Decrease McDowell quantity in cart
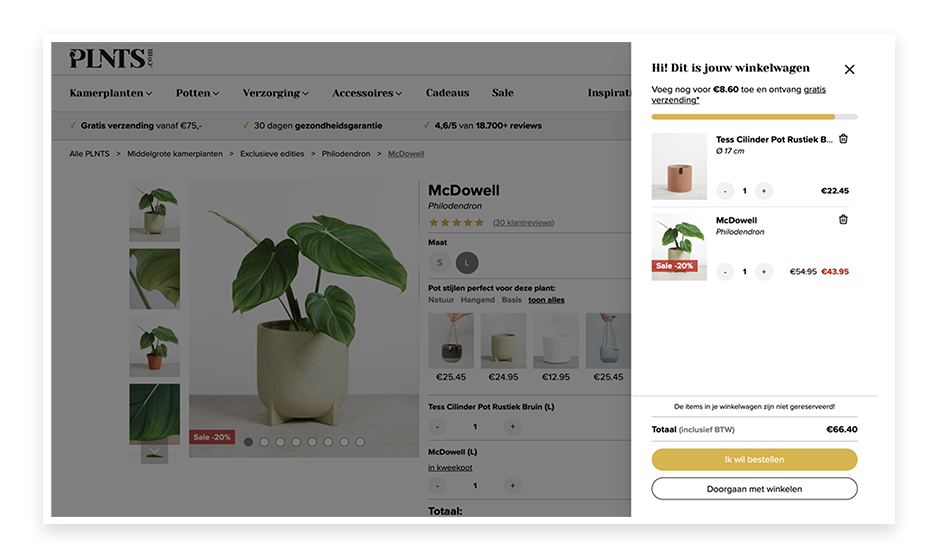This screenshot has height=557, width=938. pos(725,272)
